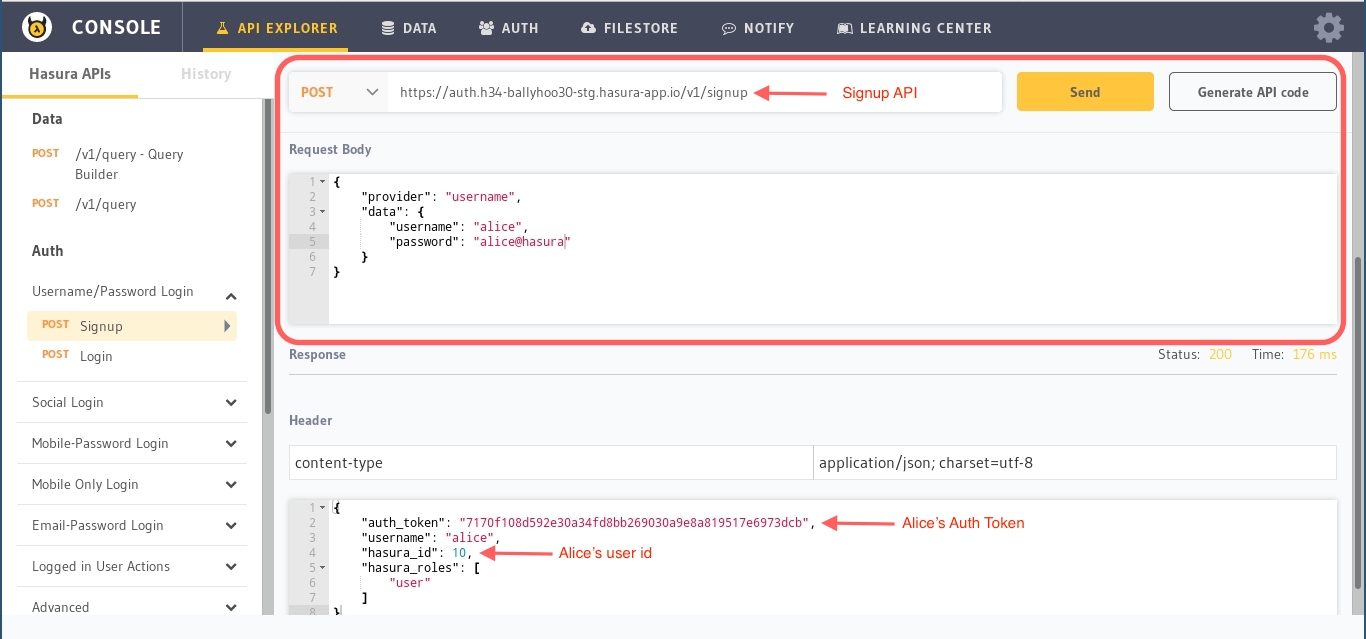Click the auth_token value in response
This screenshot has height=639, width=1366.
point(634,523)
